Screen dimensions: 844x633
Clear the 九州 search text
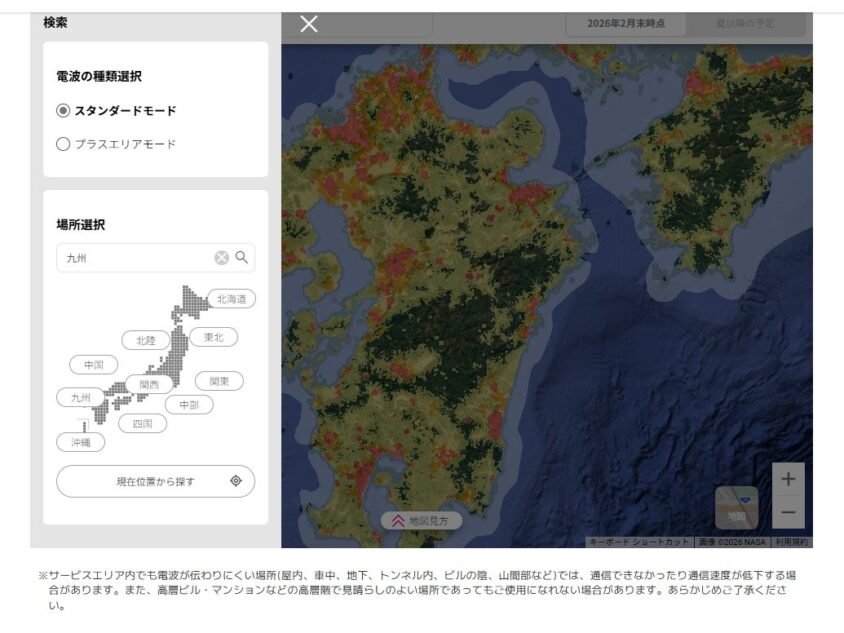221,258
